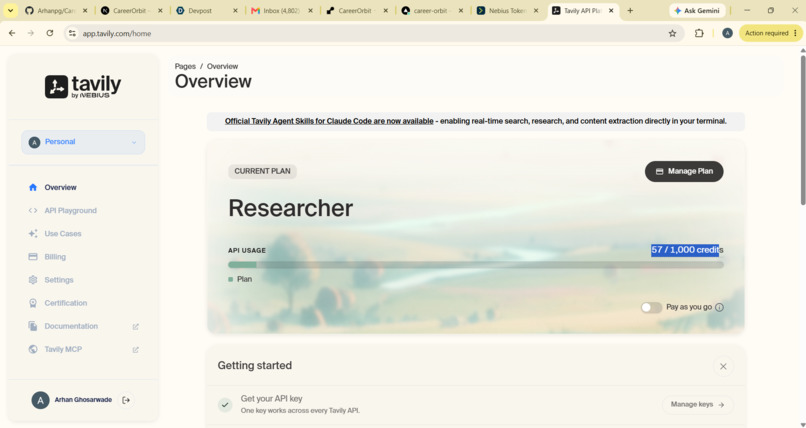Click the API usage progress bar
This screenshot has width=806, height=428.
(476, 265)
